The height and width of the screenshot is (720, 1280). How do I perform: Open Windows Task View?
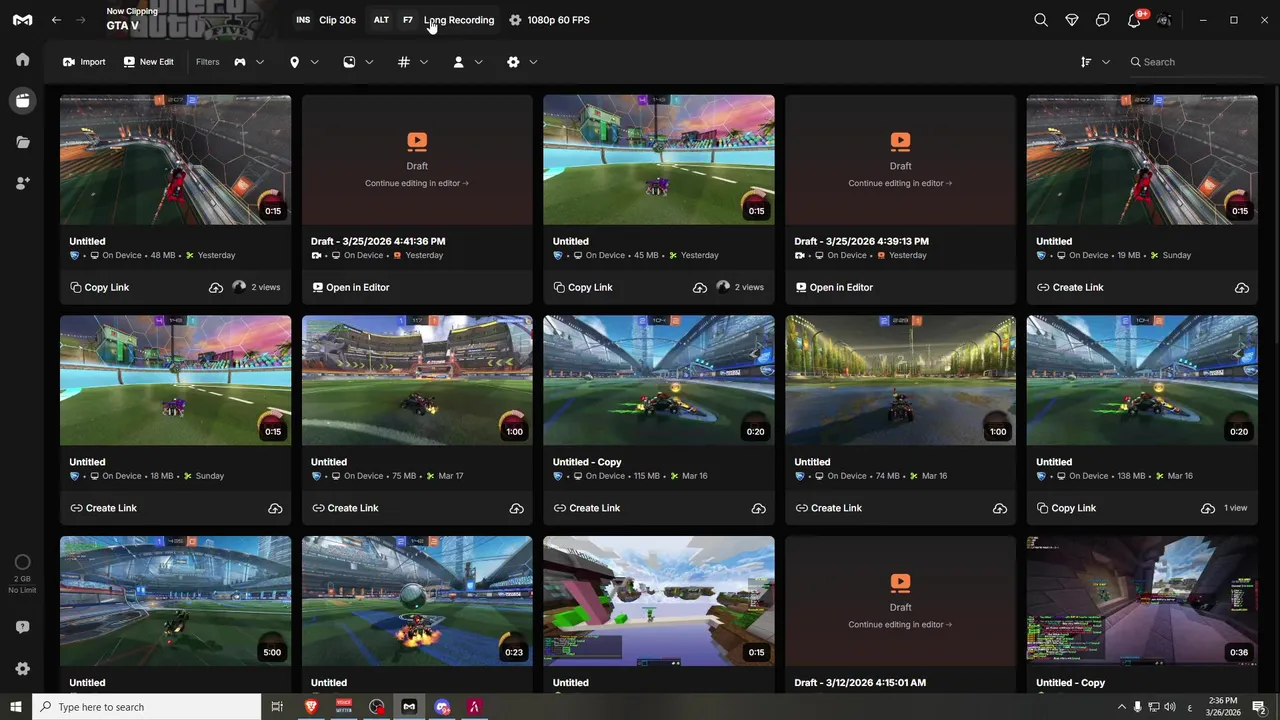click(277, 707)
